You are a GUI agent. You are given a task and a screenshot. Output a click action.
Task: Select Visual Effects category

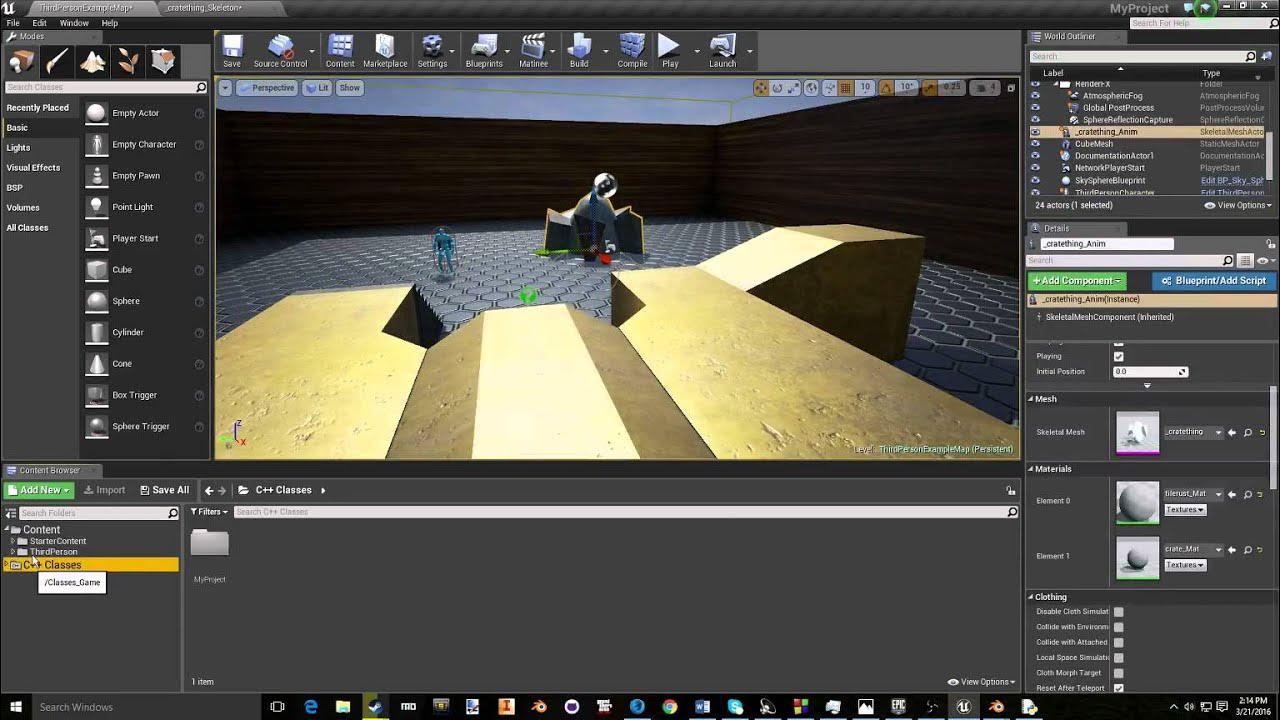pos(33,168)
